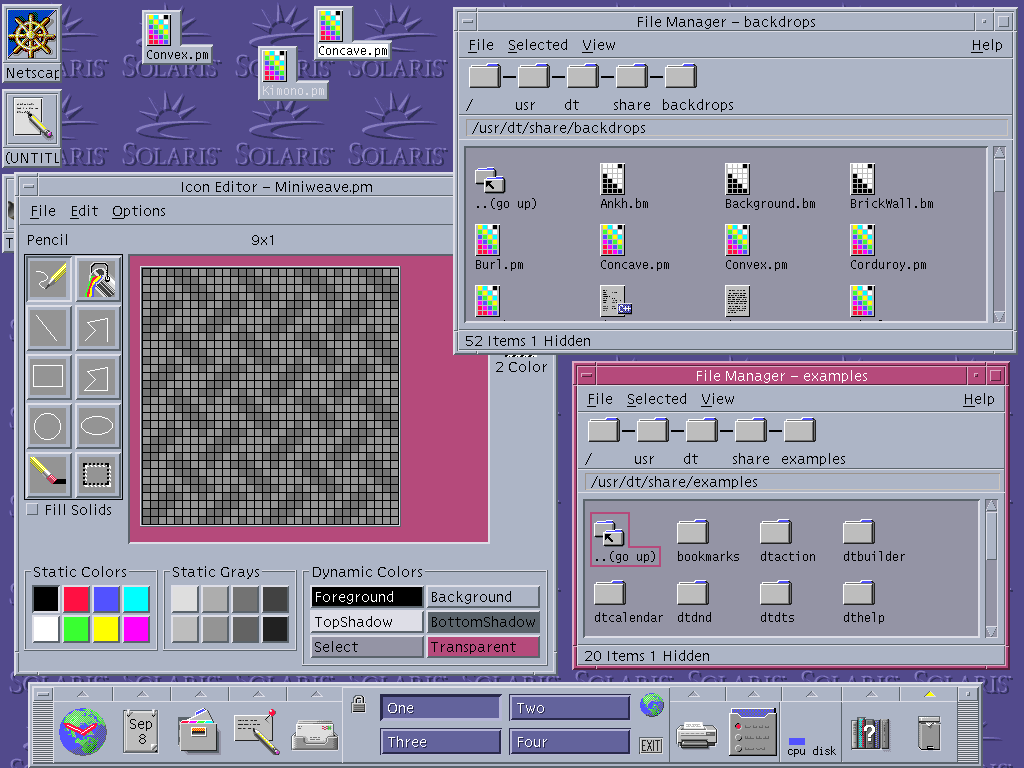Click the Kimono.pm desktop icon

(x=275, y=66)
